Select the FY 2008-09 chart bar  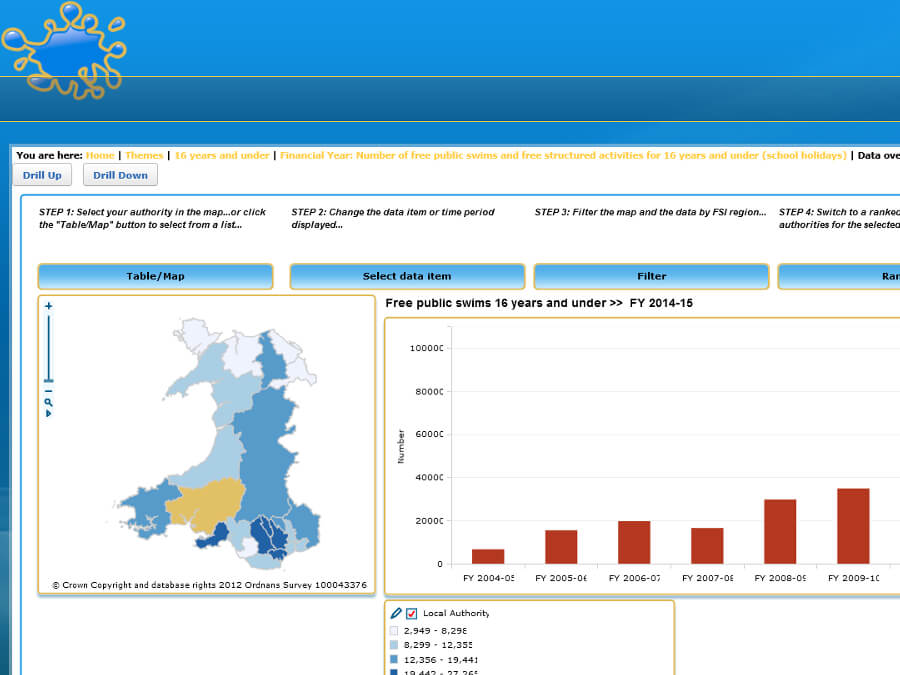[x=780, y=532]
